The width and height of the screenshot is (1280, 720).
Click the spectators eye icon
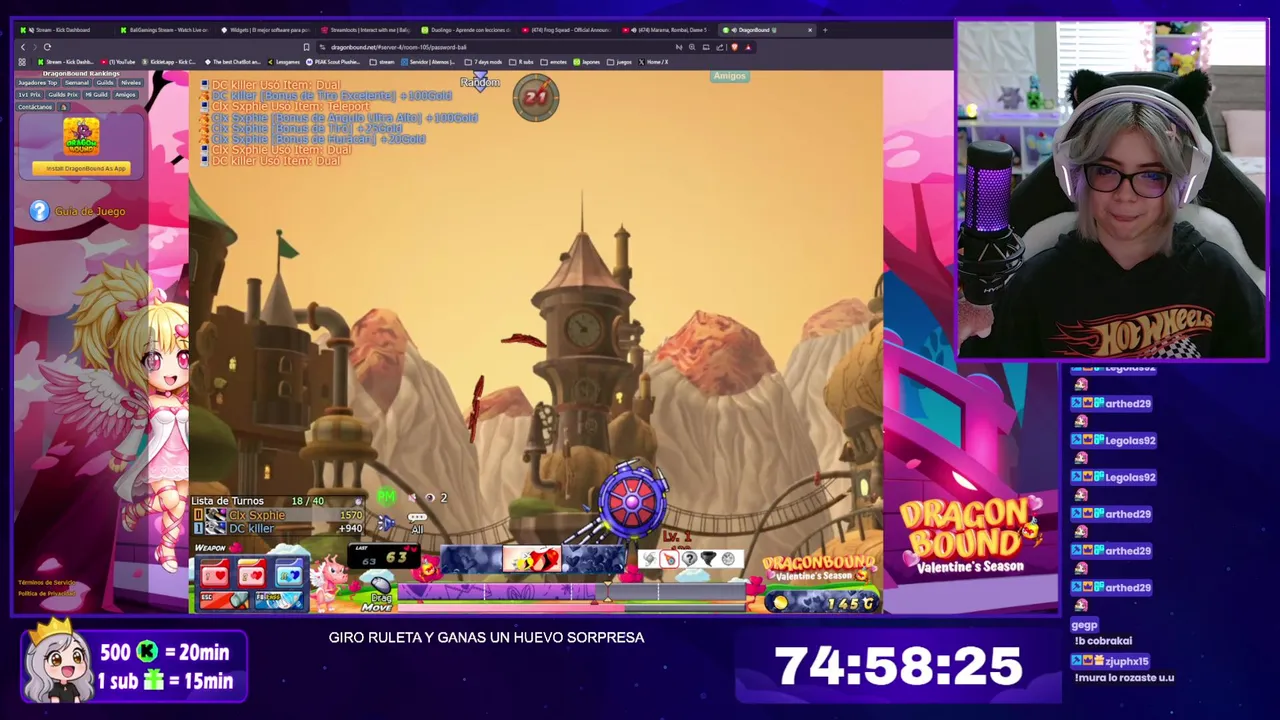click(429, 497)
